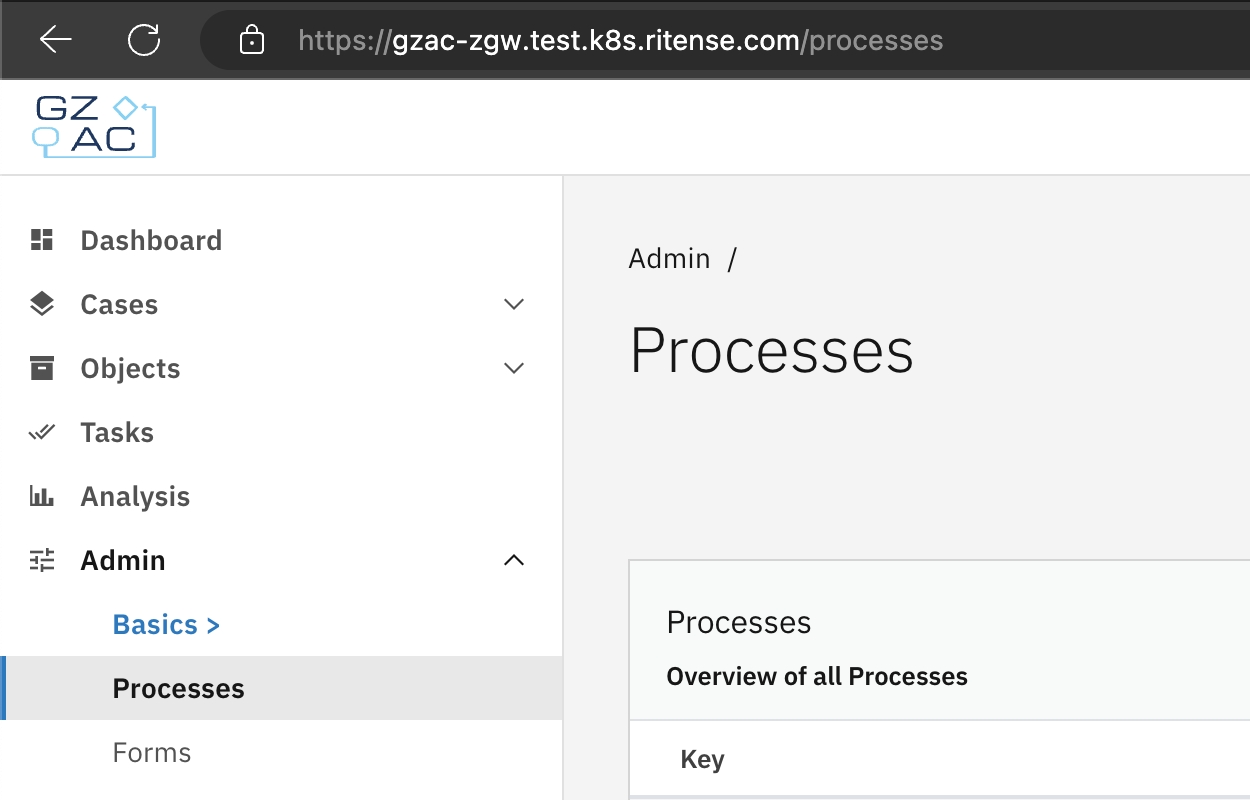
Task: Click the Objects archive box icon
Action: [42, 368]
